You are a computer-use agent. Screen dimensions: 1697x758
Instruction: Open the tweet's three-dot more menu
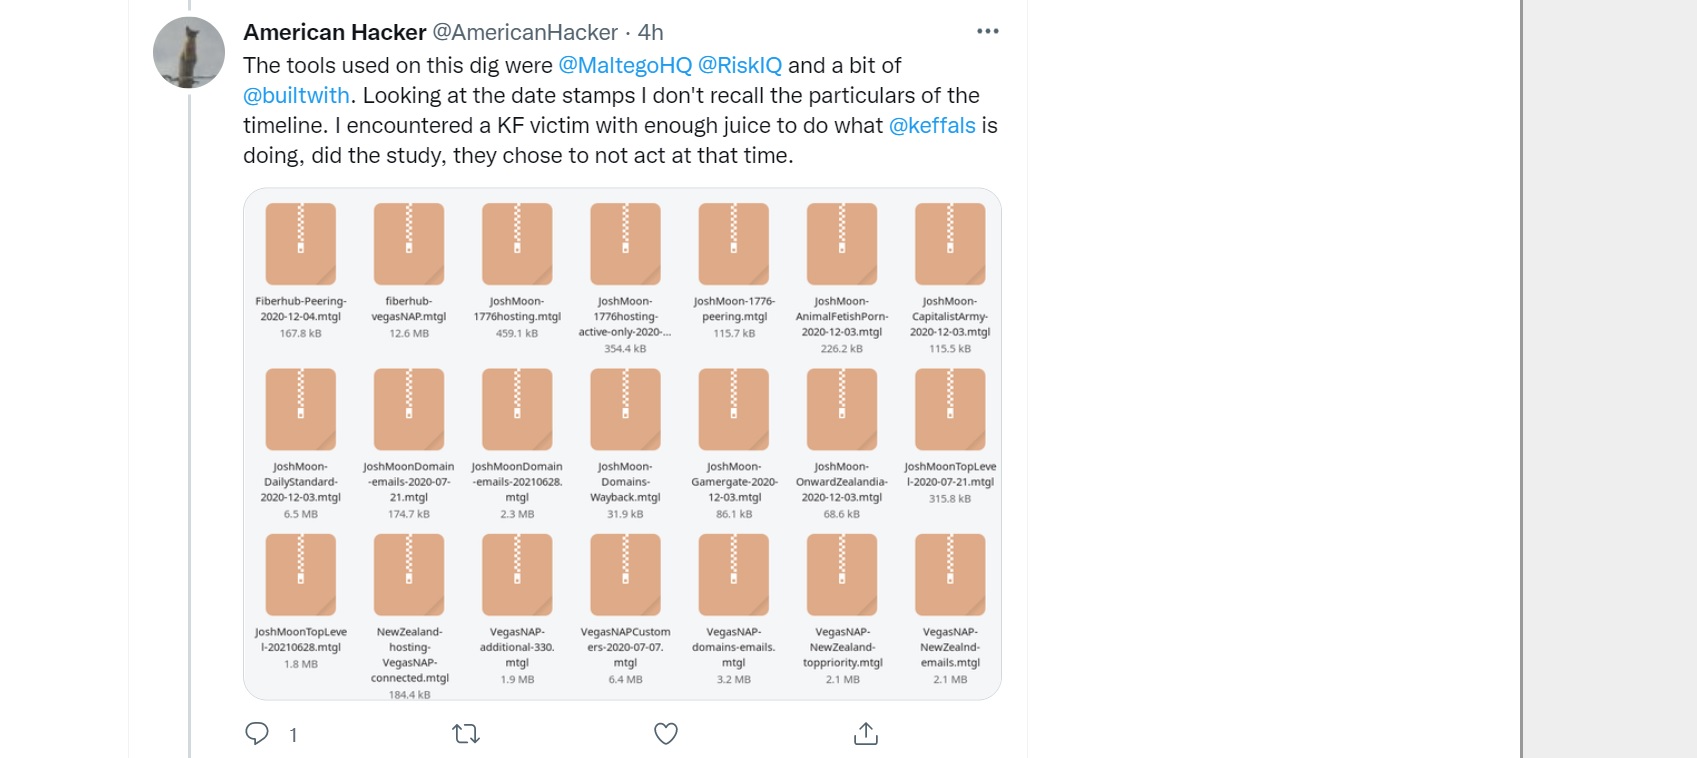[988, 31]
